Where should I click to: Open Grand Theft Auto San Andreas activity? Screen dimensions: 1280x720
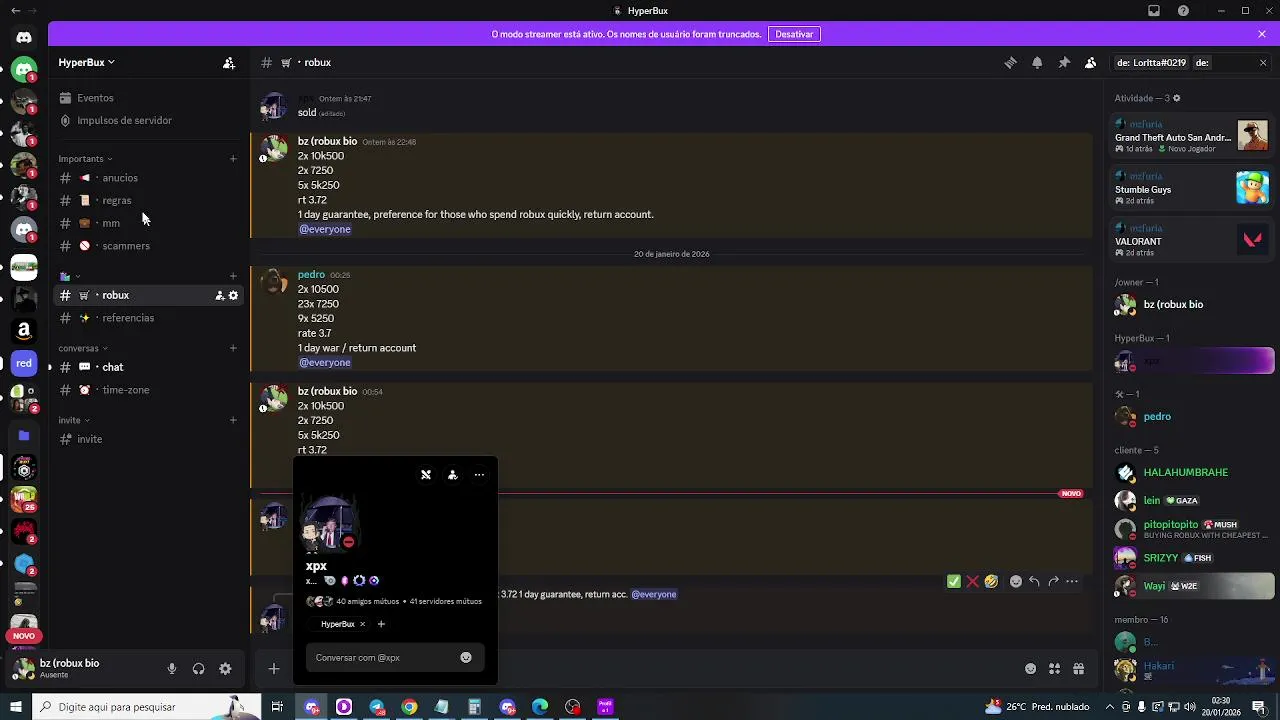[1193, 135]
